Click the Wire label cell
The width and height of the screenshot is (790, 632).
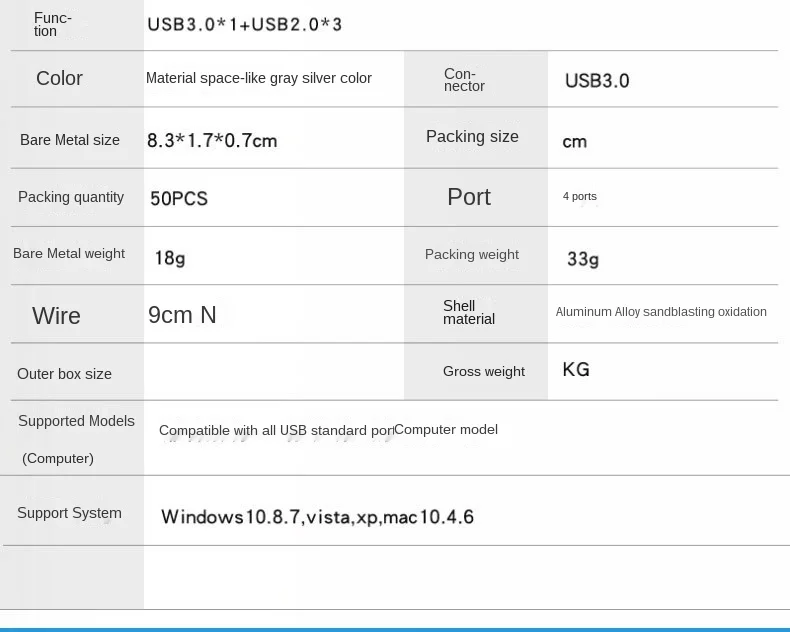(56, 316)
